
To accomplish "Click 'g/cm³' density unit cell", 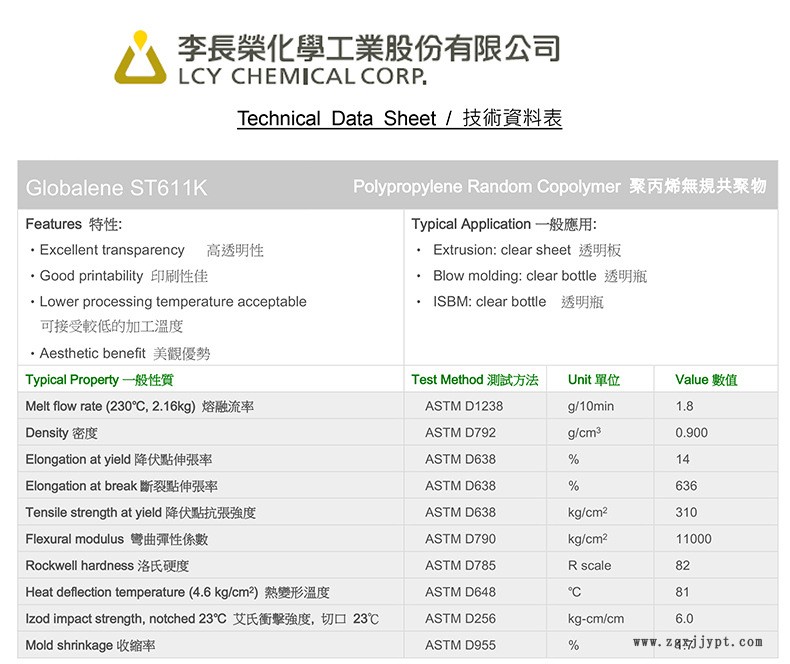I will click(x=584, y=433).
